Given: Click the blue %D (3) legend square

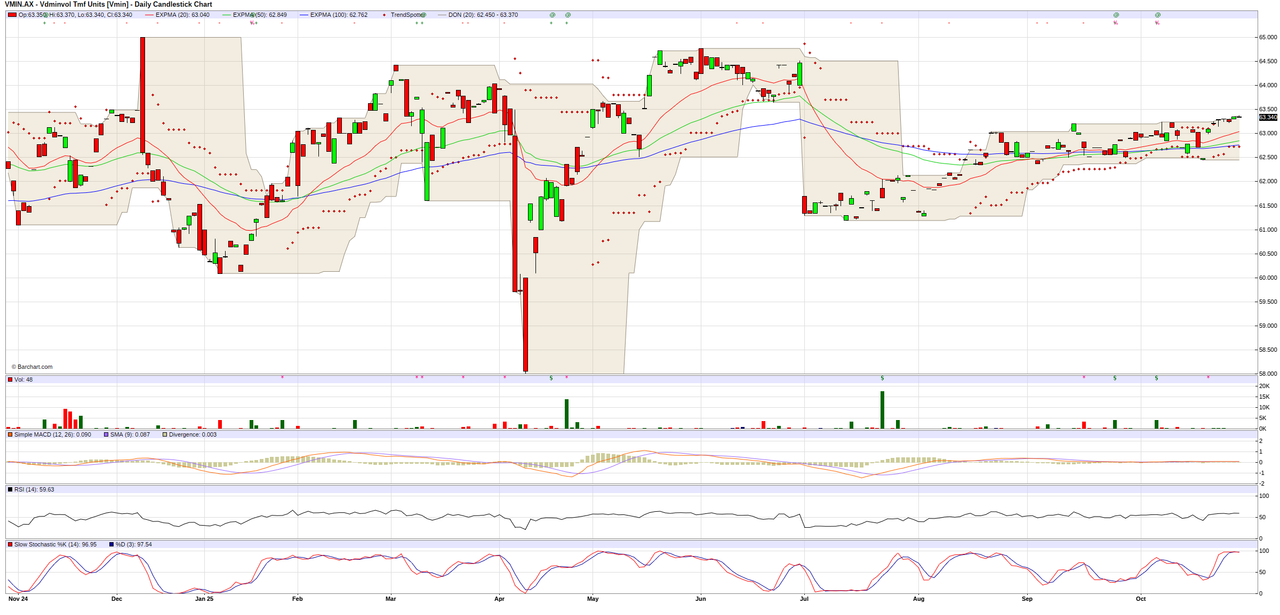Looking at the screenshot, I should coord(111,544).
